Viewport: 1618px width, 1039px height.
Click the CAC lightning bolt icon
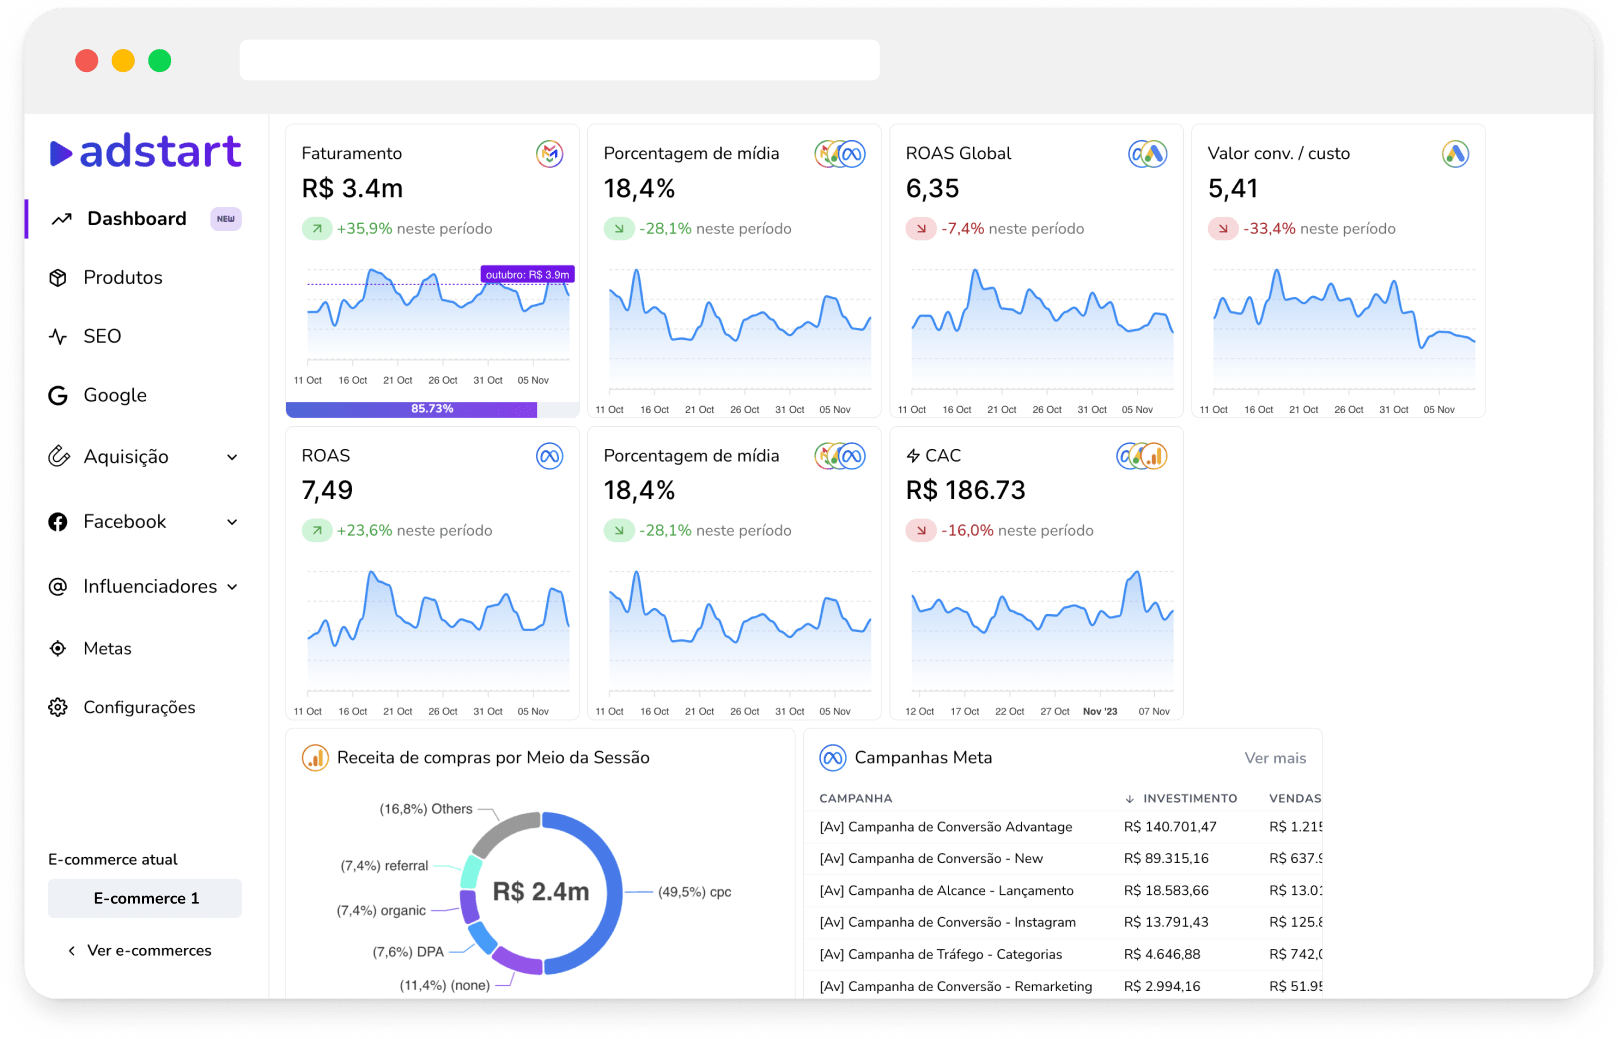[913, 456]
